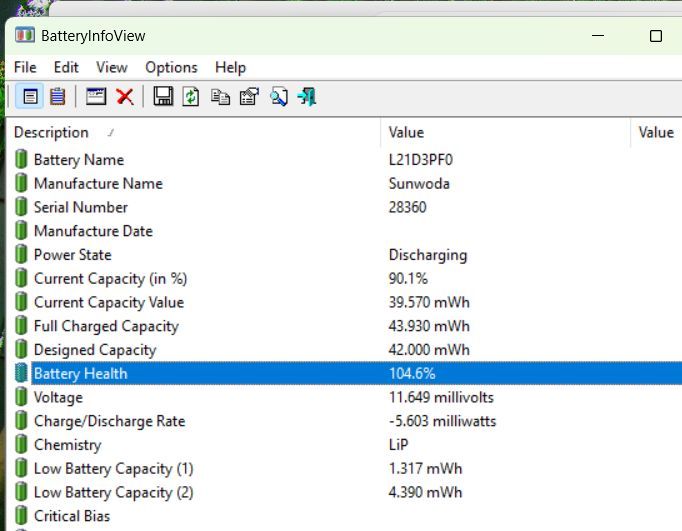Image resolution: width=682 pixels, height=531 pixels.
Task: Click the first Value column header
Action: (406, 133)
